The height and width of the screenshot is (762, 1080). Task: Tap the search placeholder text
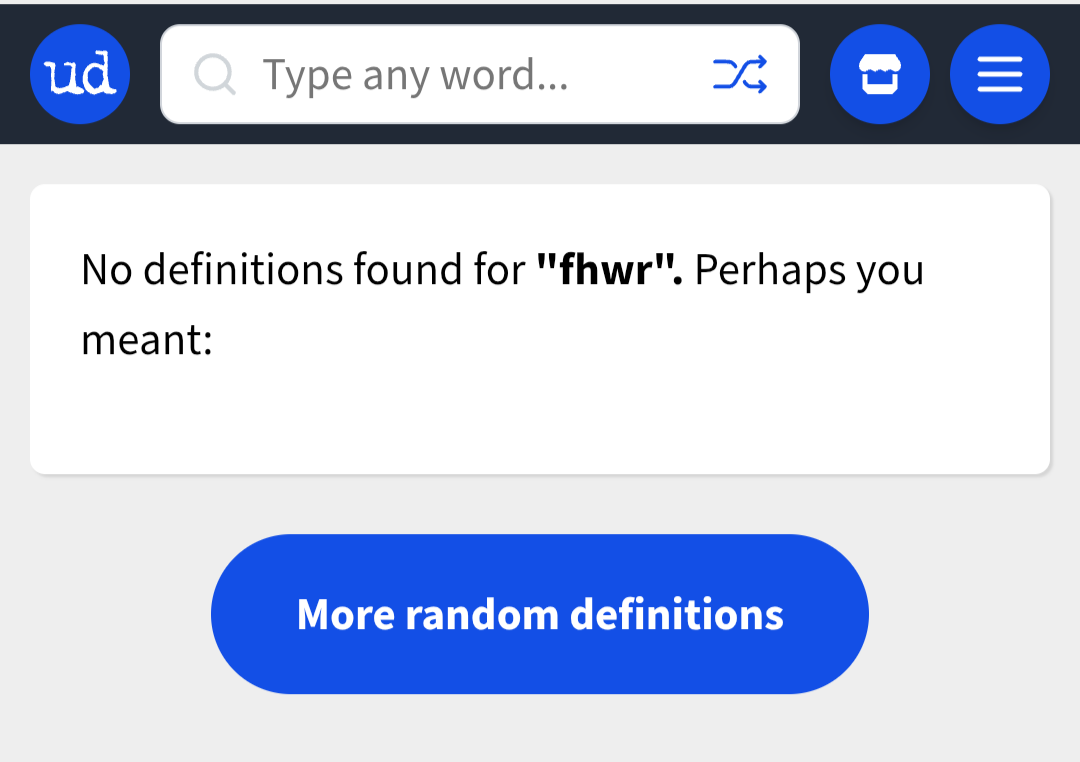coord(415,74)
